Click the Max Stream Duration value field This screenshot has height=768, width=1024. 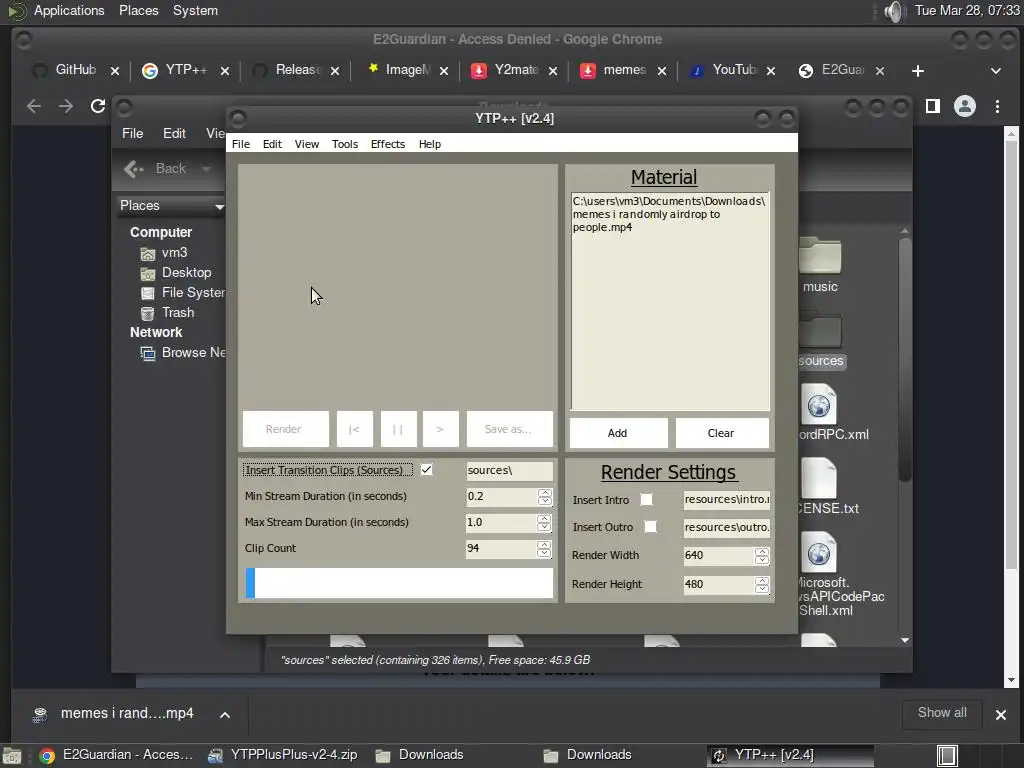click(501, 522)
